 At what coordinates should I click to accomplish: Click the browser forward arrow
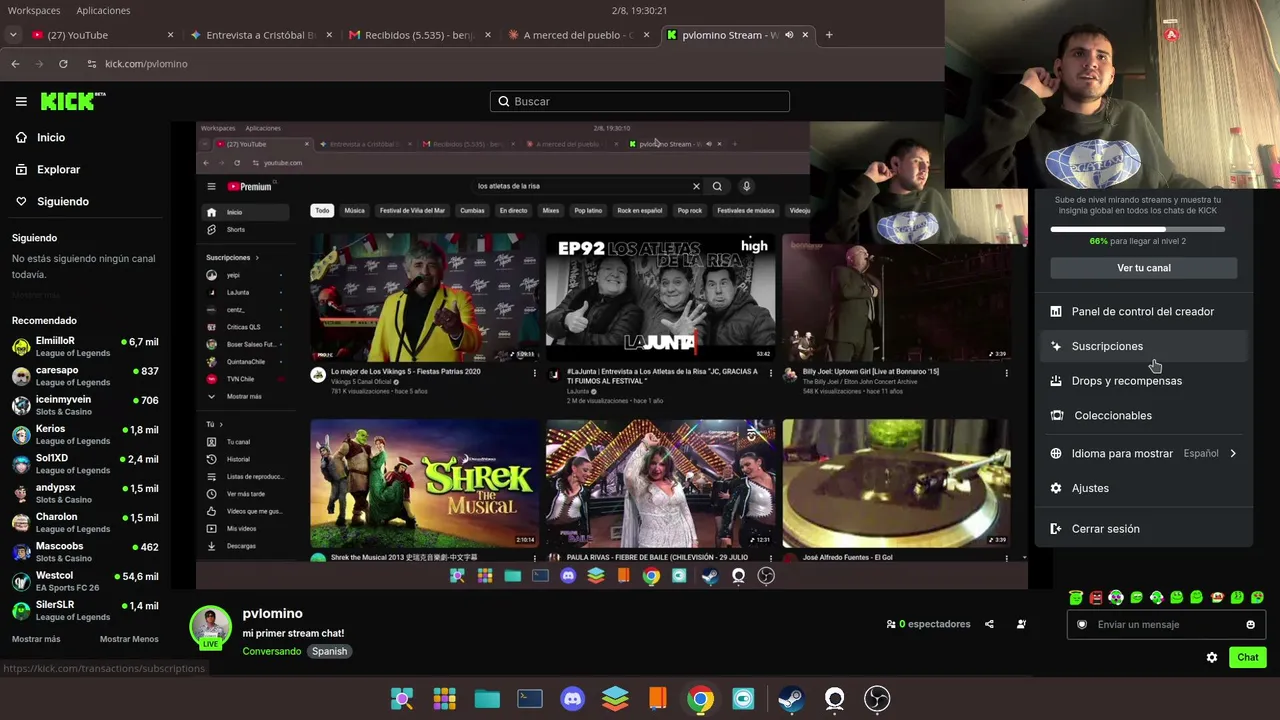point(39,64)
